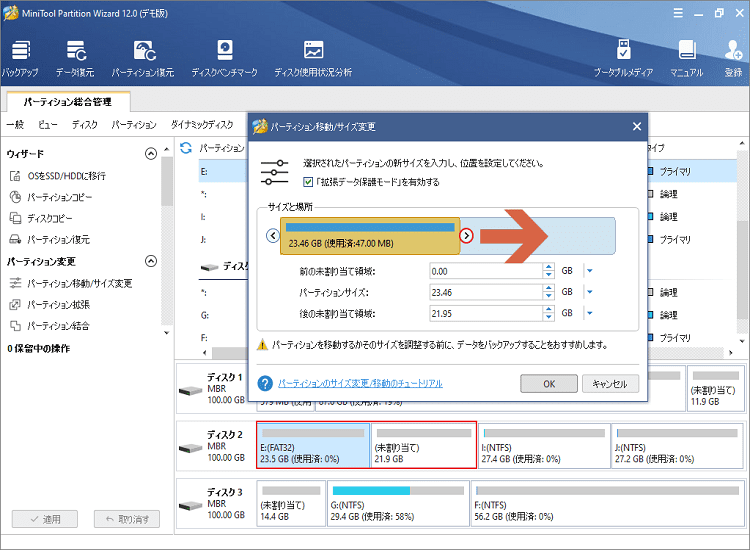Open Disk Usage Analyzer (ディスク使用状況分析)
Viewport: 750px width, 550px height.
click(x=313, y=58)
